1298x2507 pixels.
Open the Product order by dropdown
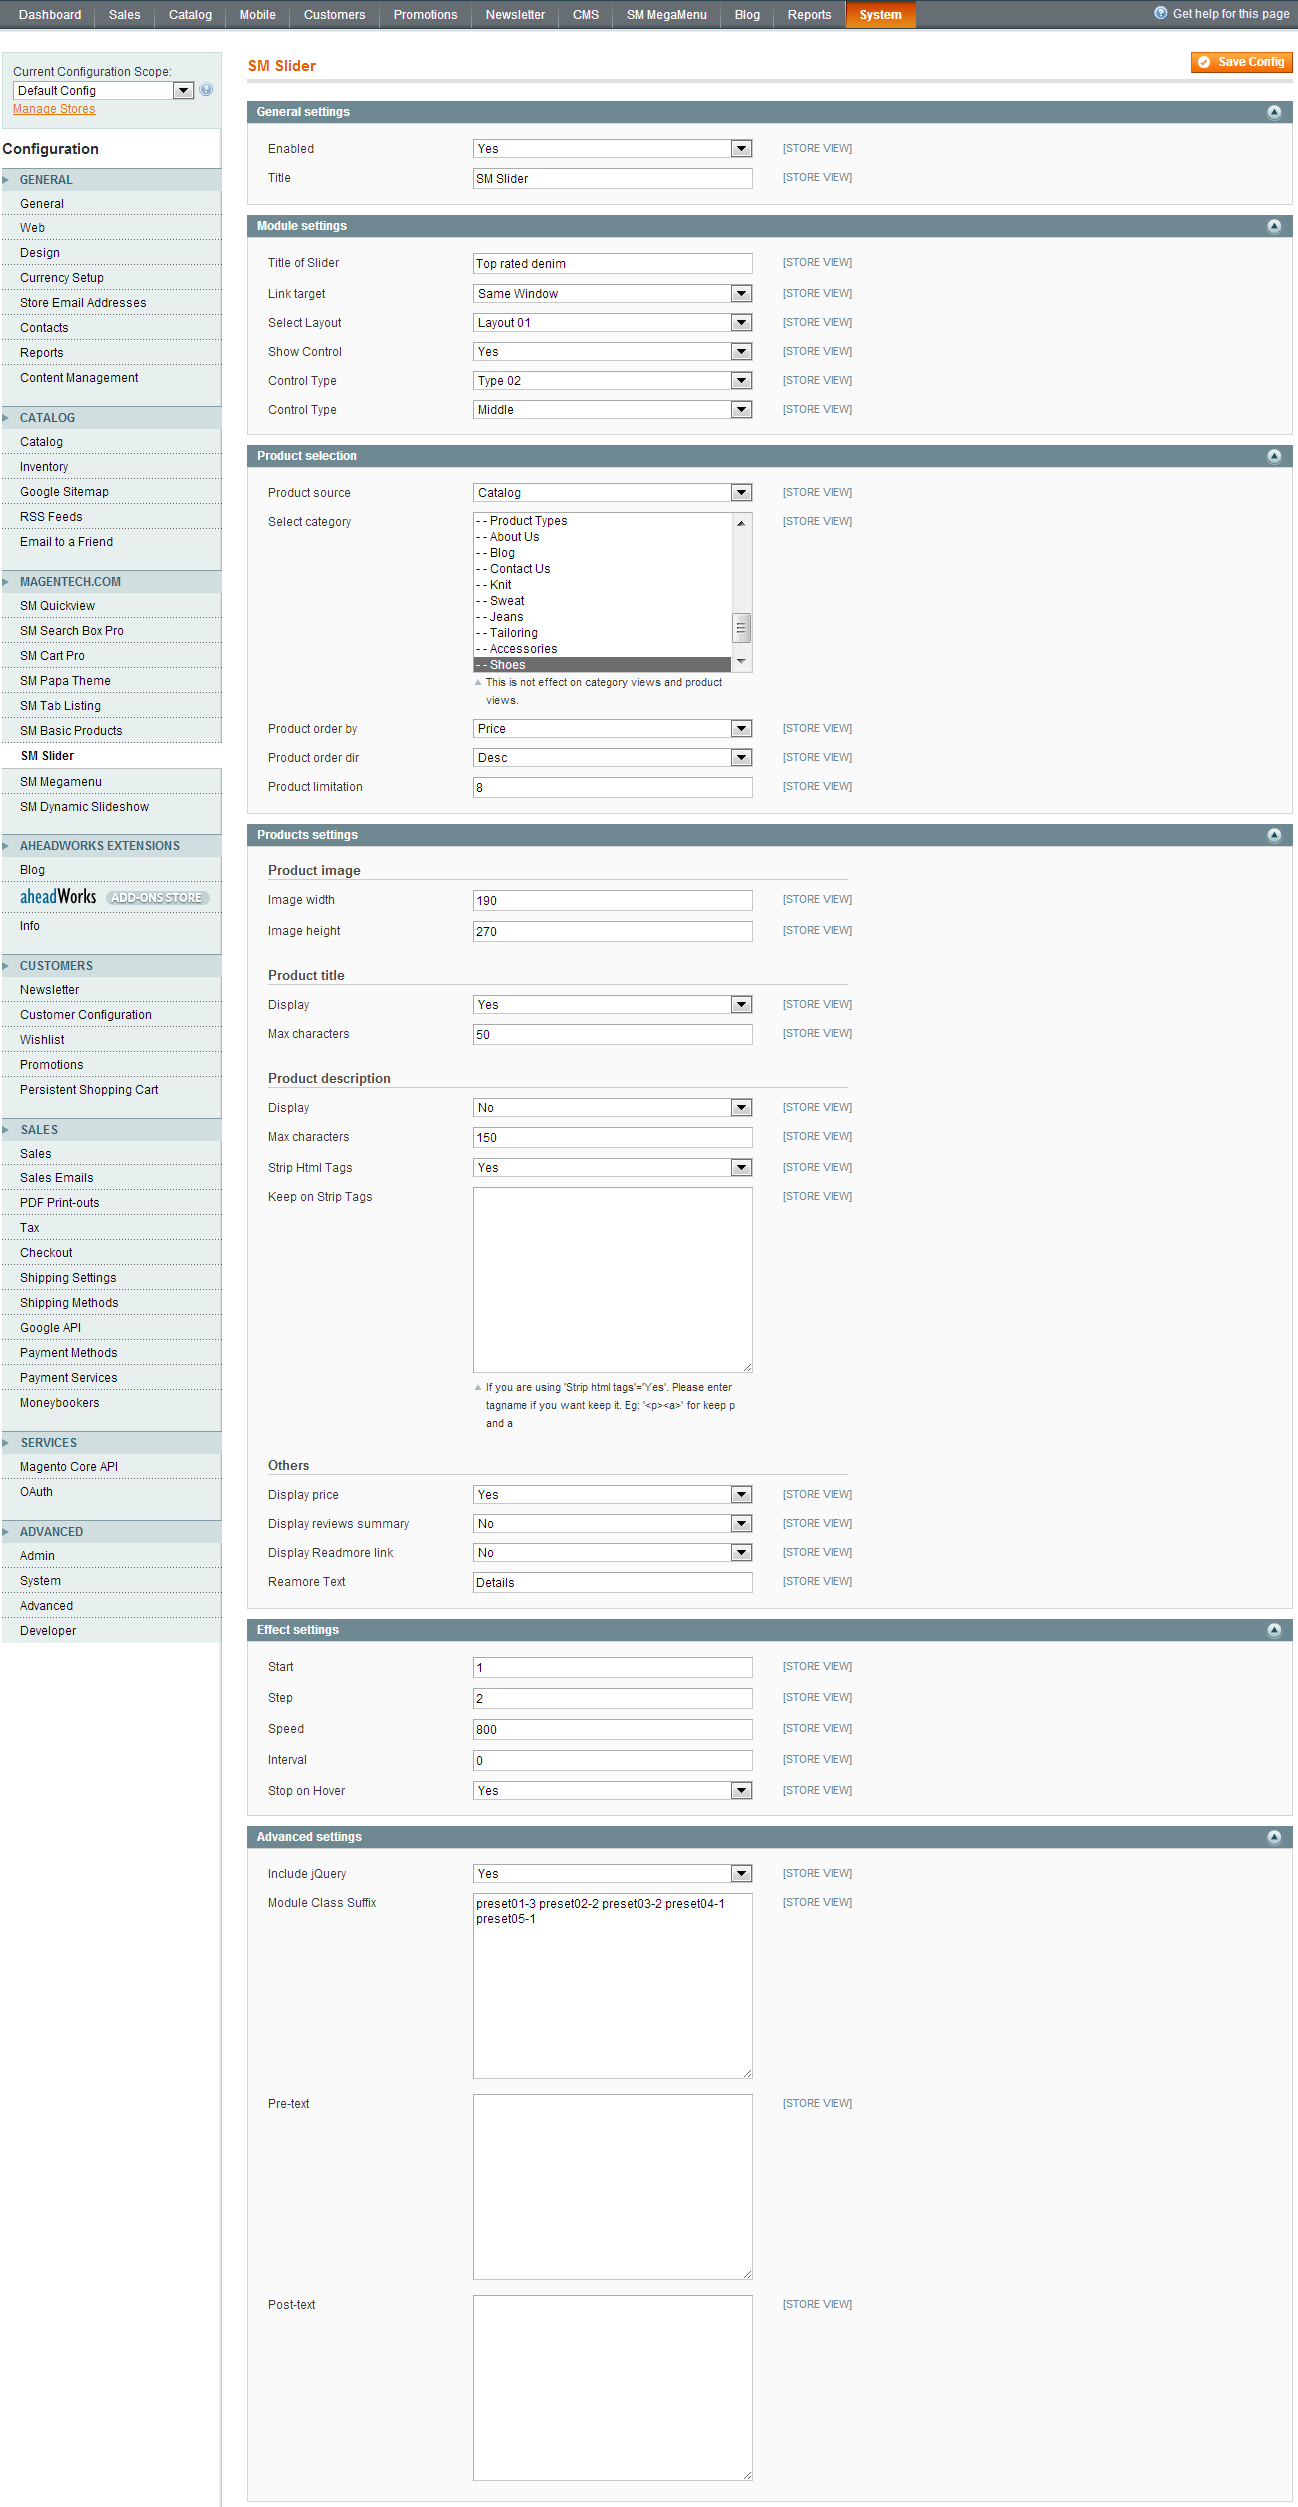click(x=612, y=729)
